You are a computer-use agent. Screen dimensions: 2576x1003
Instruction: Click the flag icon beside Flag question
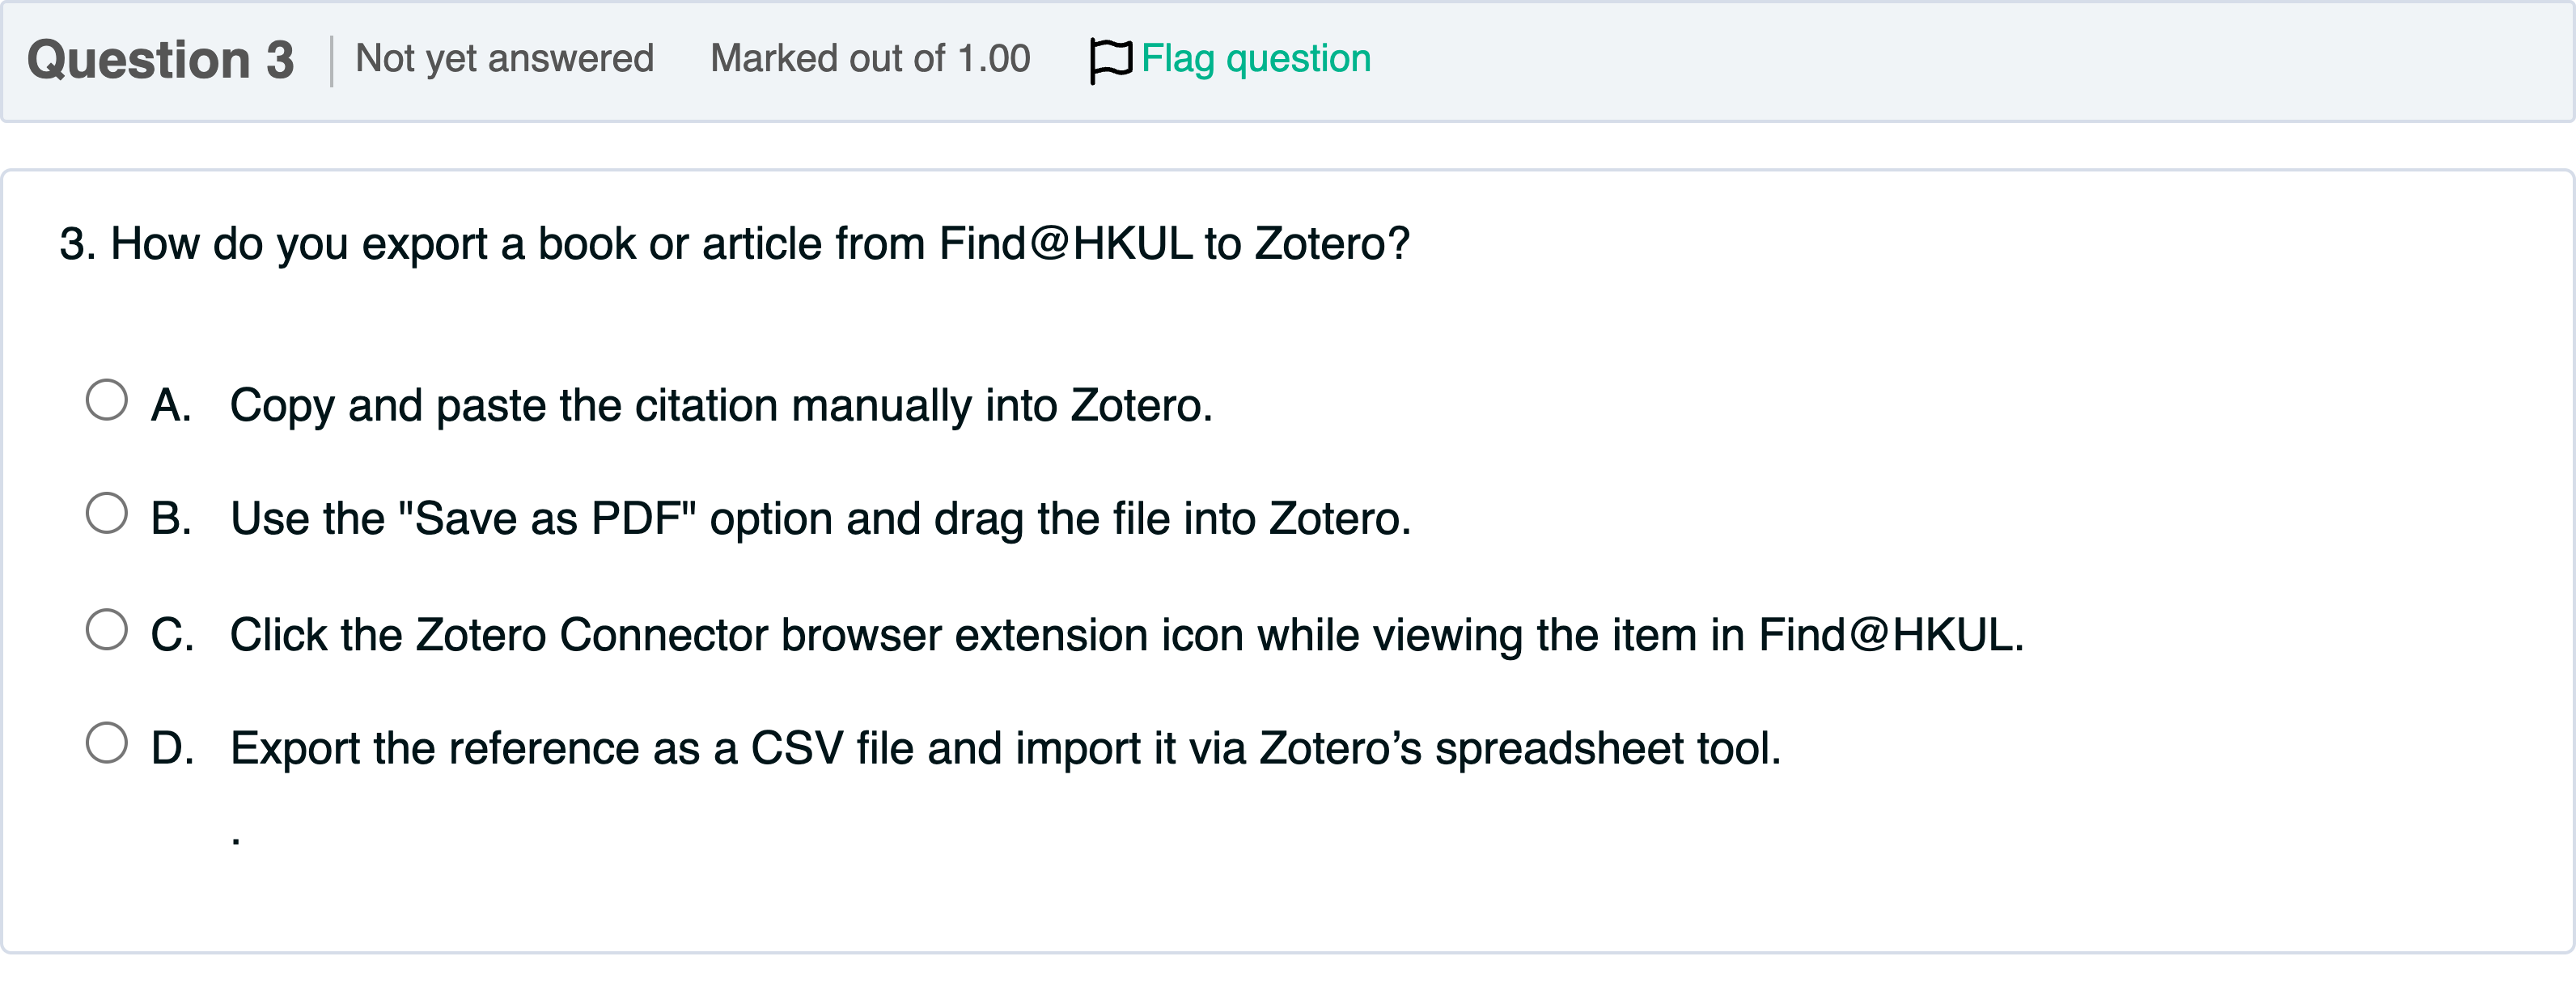click(1110, 60)
